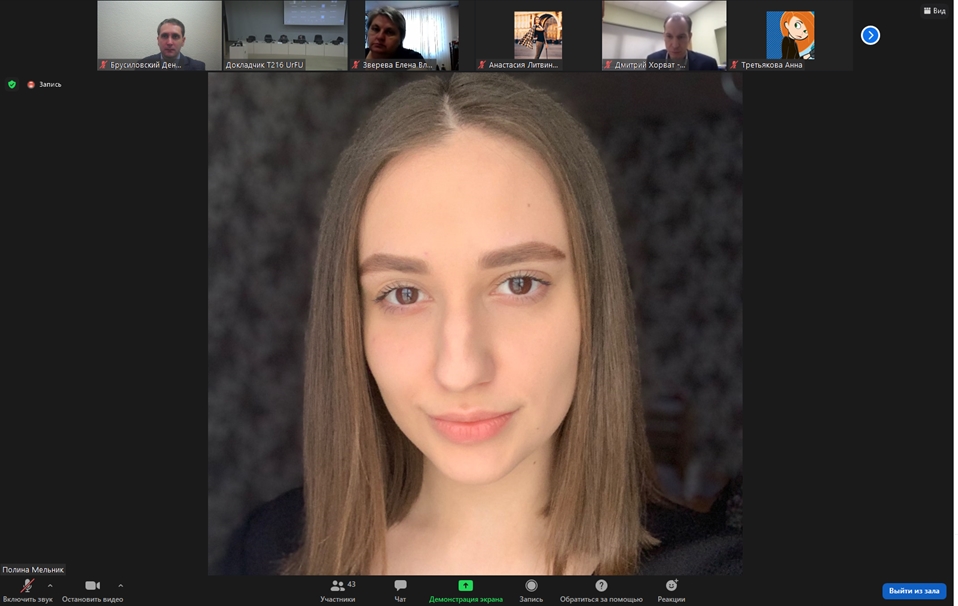Select Анастасия Литвин... thumbnail

coord(538,35)
